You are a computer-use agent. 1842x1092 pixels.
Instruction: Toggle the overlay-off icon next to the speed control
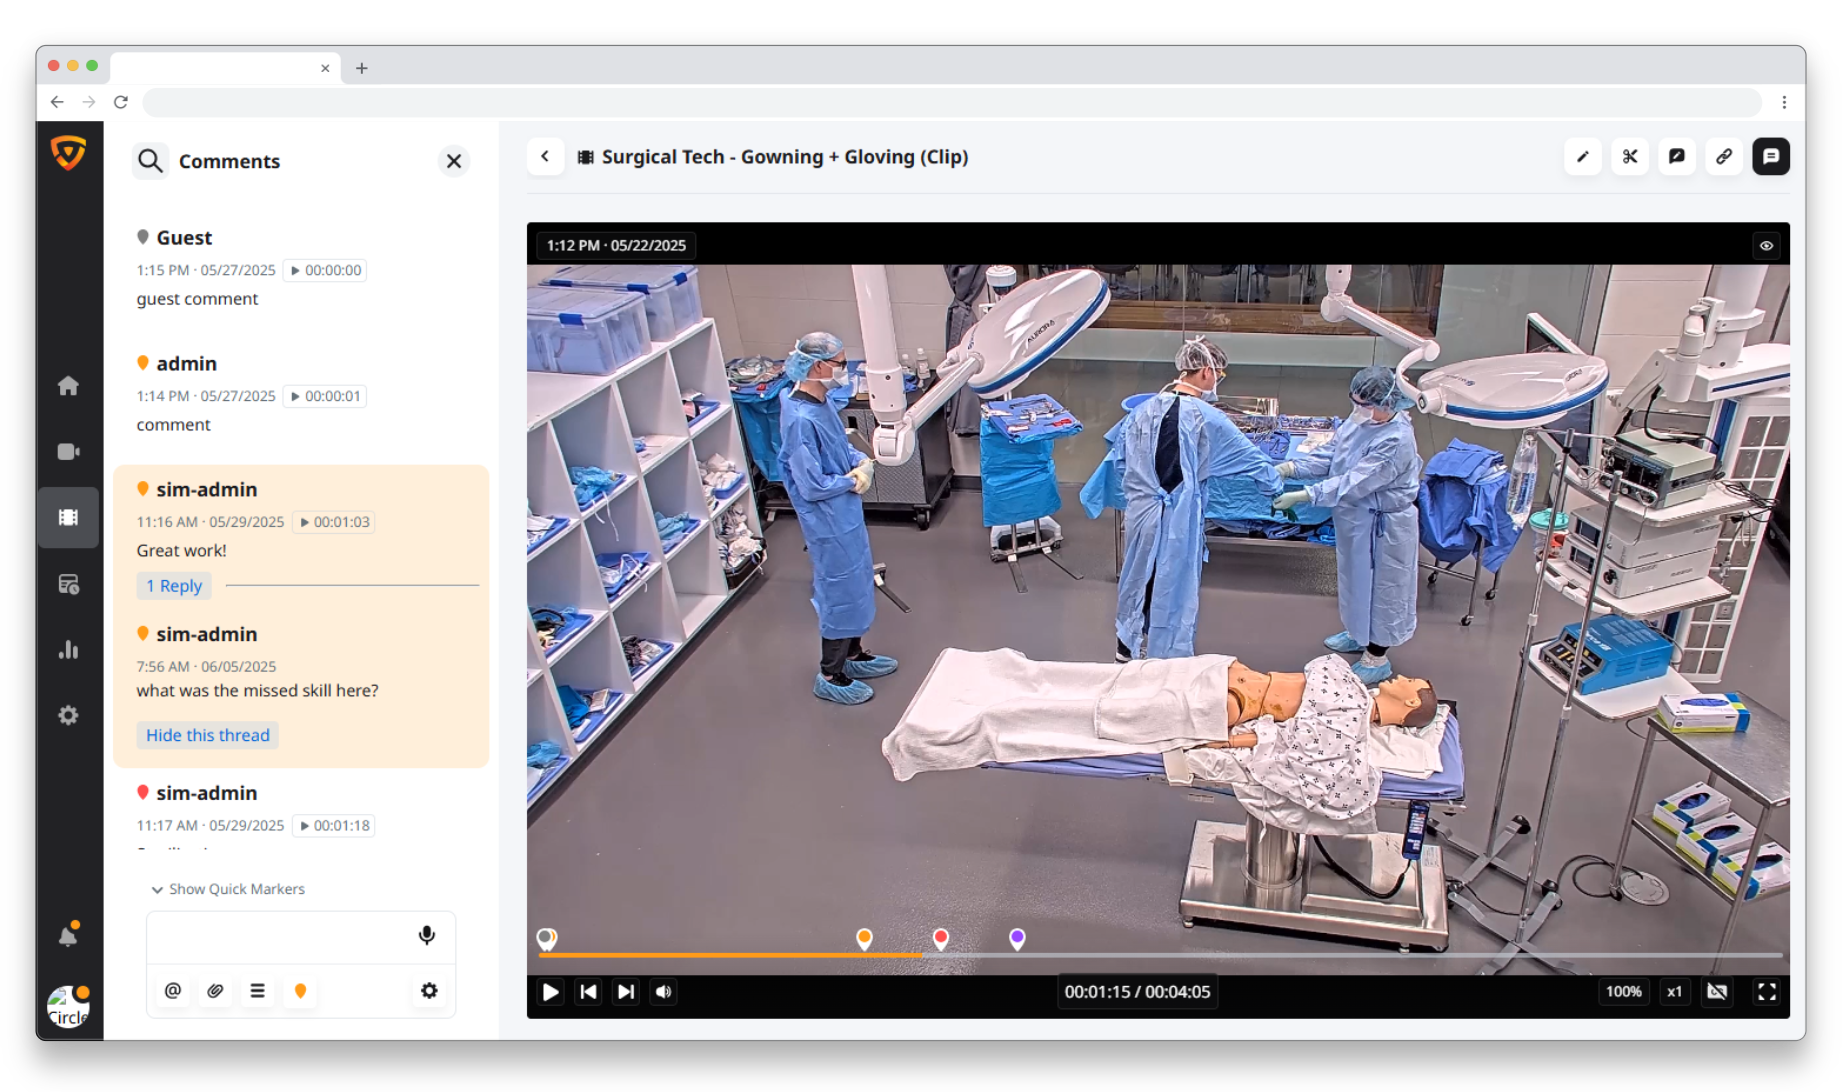coord(1717,992)
